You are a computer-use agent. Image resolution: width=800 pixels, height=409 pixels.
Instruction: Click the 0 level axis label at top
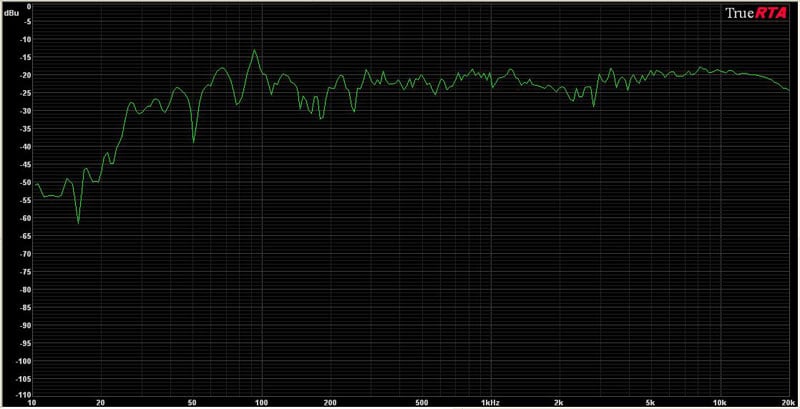tap(29, 5)
